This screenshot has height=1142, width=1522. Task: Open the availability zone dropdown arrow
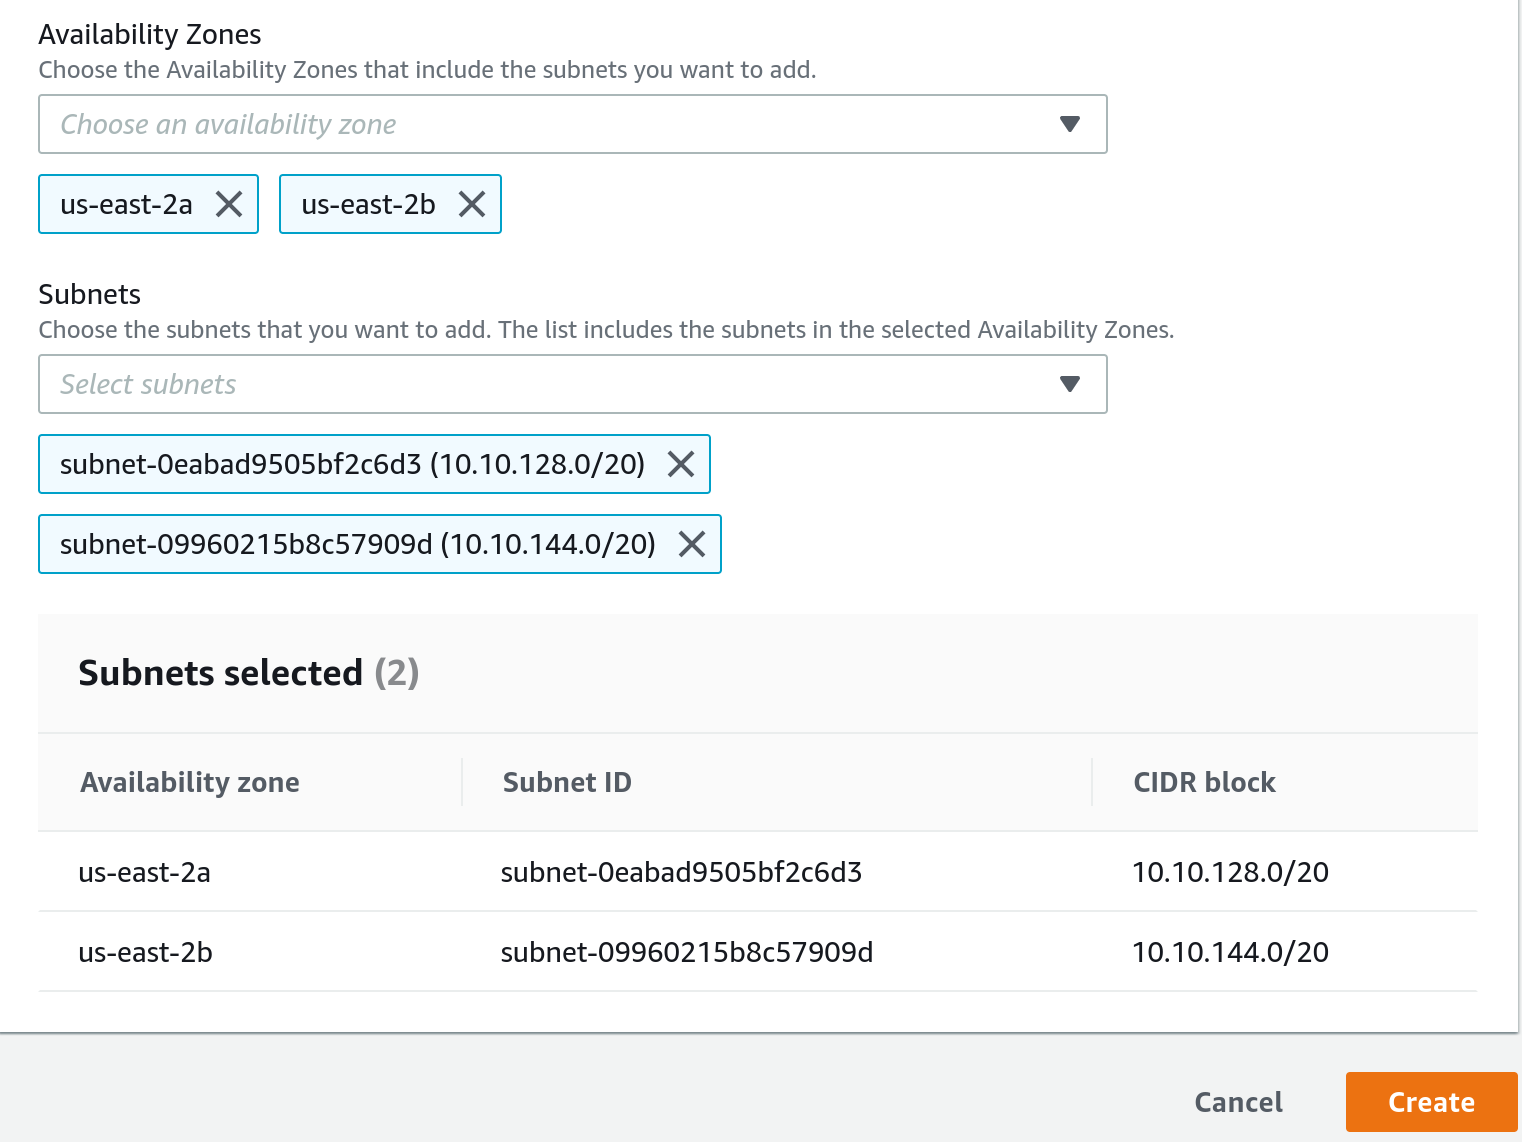[x=1070, y=124]
